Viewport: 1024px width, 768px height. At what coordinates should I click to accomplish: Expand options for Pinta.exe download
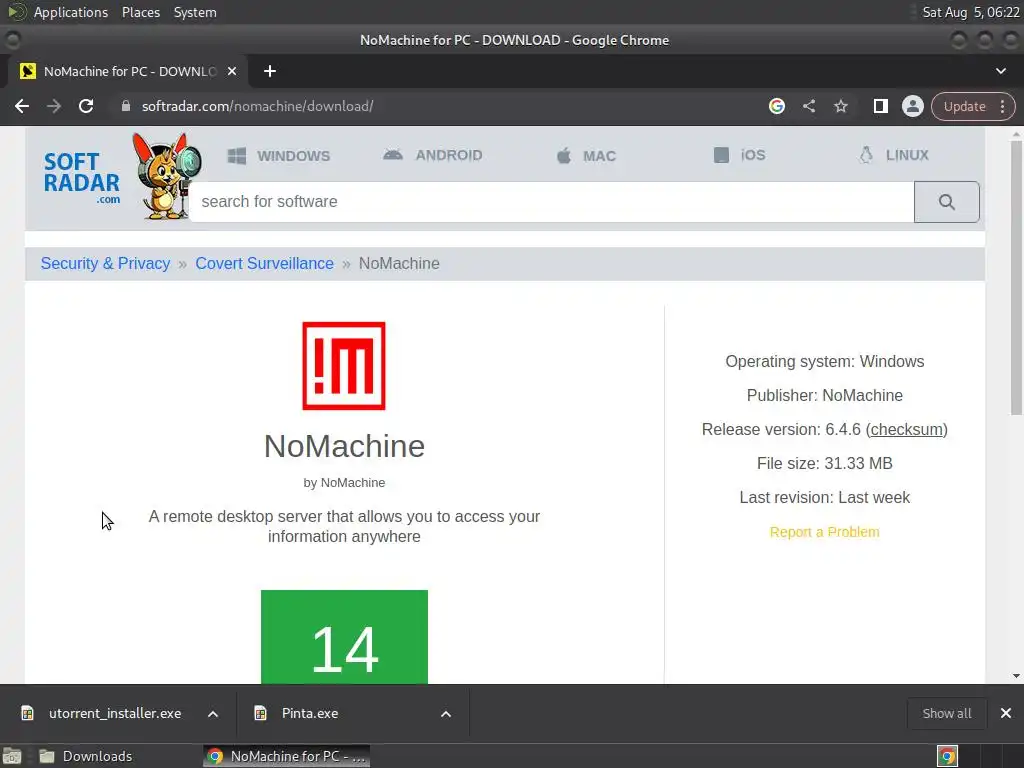[446, 714]
